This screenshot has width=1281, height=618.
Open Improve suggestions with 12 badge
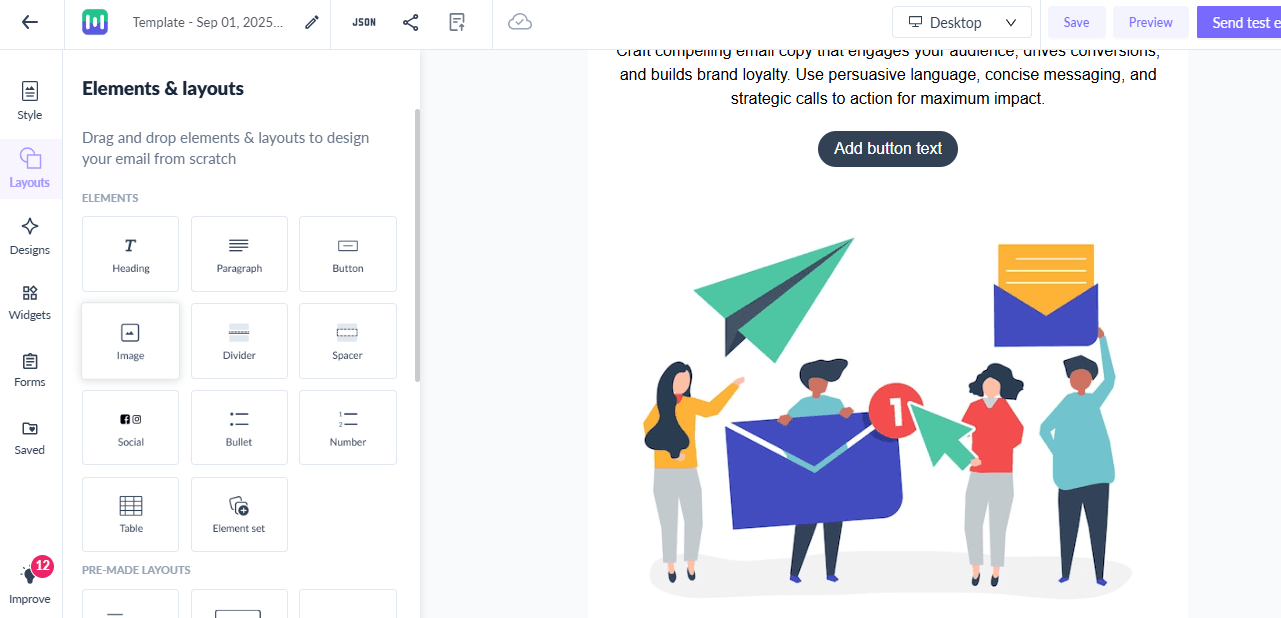pos(30,582)
